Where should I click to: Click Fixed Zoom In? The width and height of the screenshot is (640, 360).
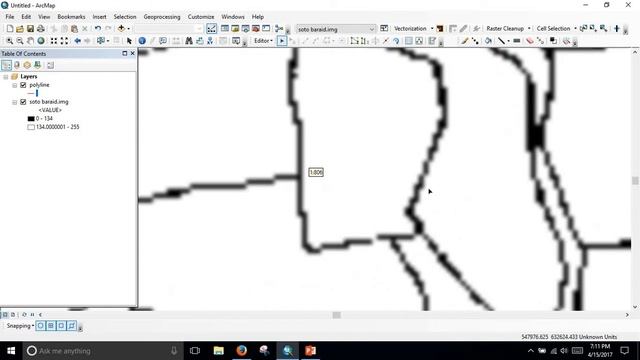pyautogui.click(x=54, y=41)
